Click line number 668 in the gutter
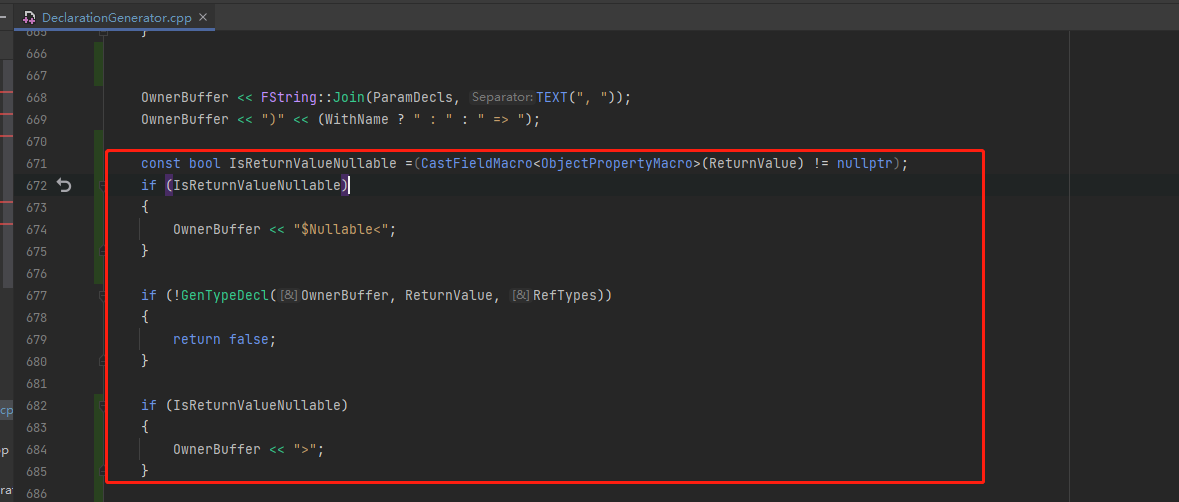The height and width of the screenshot is (502, 1179). pos(36,98)
